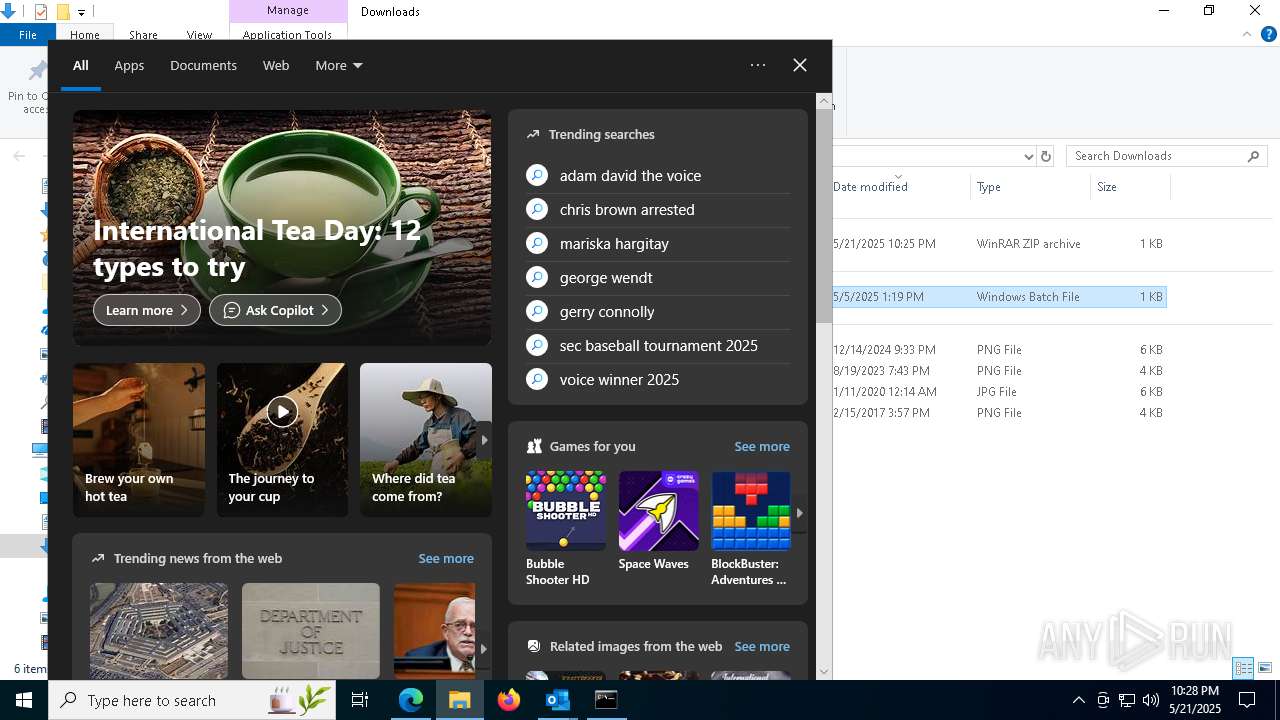The image size is (1280, 720).
Task: Select the WinRAR ZIP archive row
Action: (998, 244)
